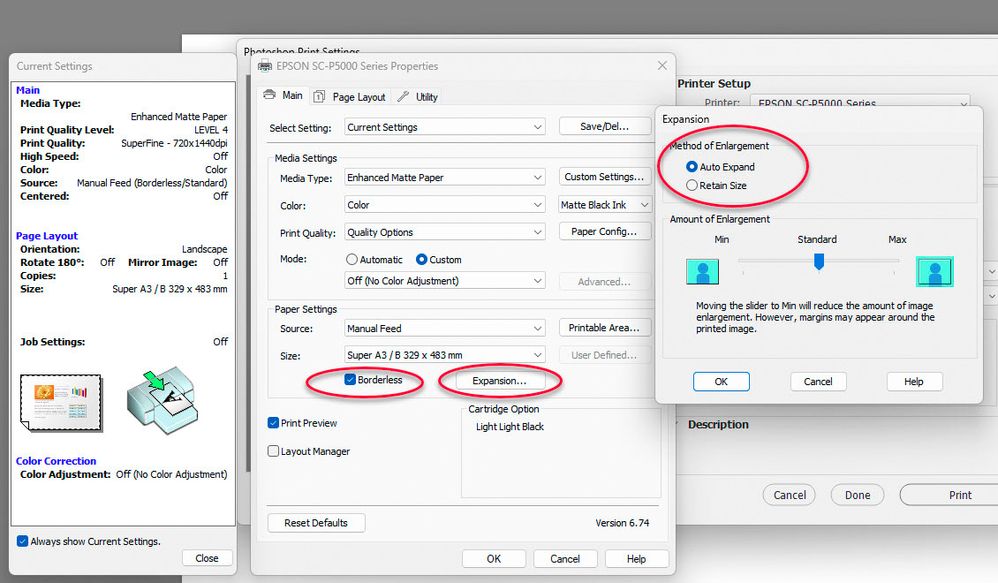Enable the Layout Manager checkbox

click(x=274, y=451)
